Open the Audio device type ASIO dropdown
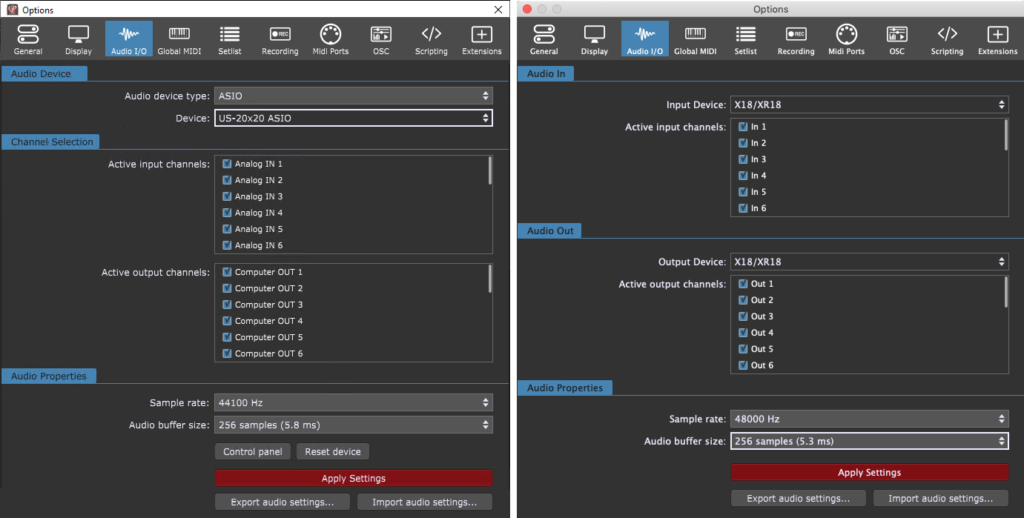 (x=353, y=96)
